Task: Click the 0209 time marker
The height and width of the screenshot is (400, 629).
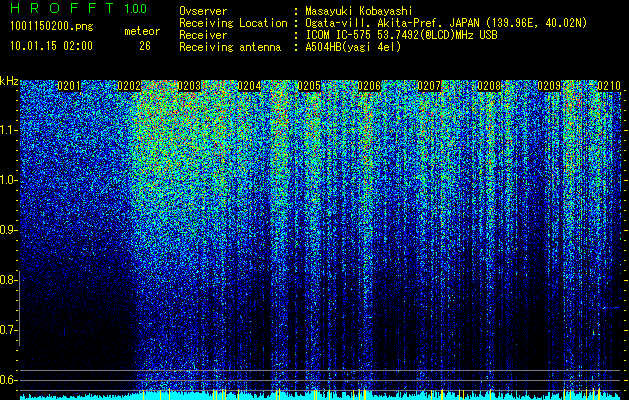Action: click(x=549, y=86)
